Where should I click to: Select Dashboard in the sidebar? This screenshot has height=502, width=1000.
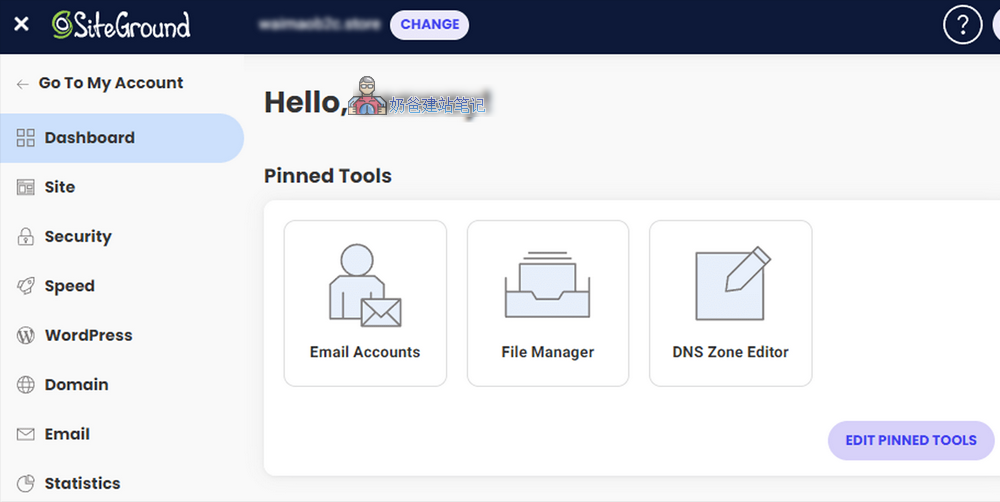[x=122, y=138]
